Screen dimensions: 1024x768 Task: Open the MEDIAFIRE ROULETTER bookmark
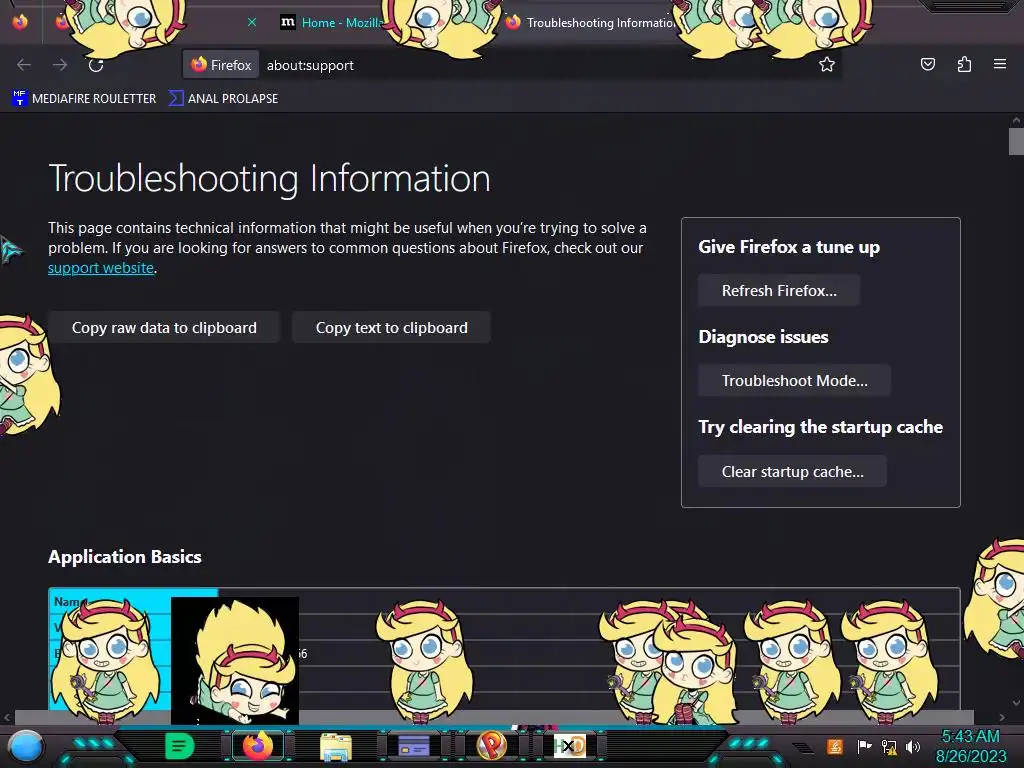coord(84,99)
